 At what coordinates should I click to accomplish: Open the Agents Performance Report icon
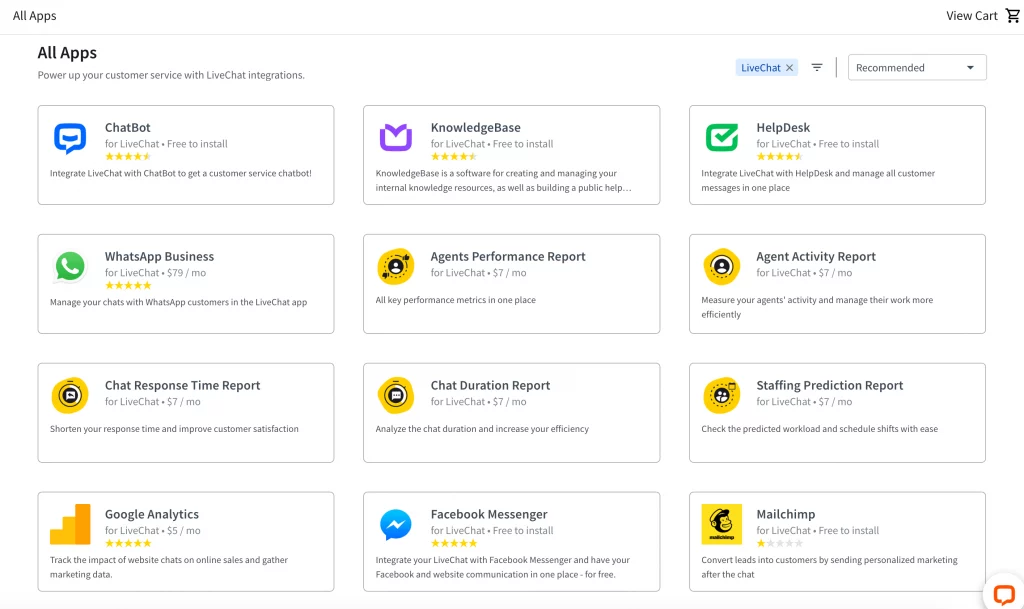(396, 266)
